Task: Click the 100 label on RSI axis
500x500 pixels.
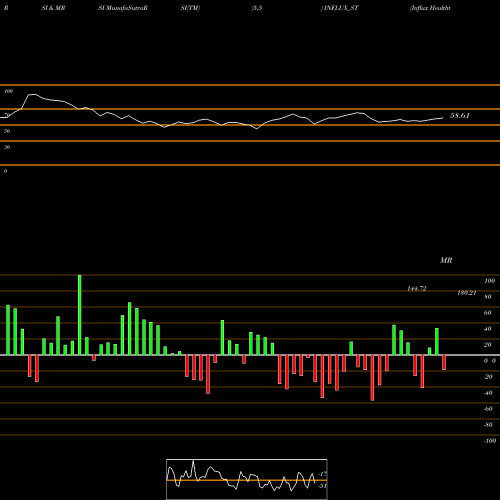Action: [8, 91]
